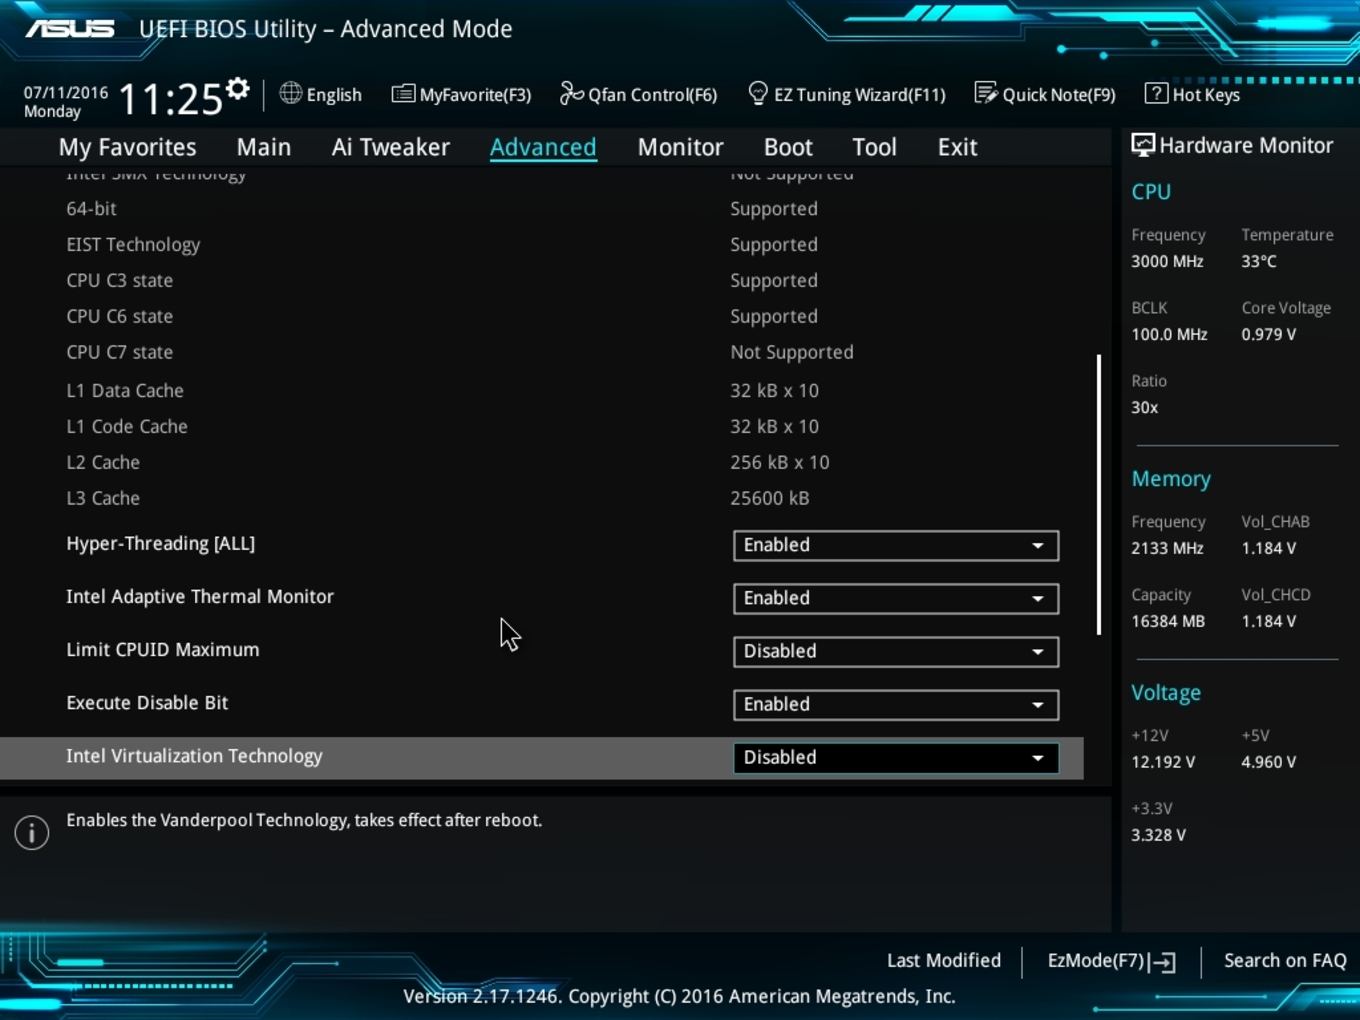Image resolution: width=1360 pixels, height=1020 pixels.
Task: Show Hot Keys list
Action: pyautogui.click(x=1192, y=94)
